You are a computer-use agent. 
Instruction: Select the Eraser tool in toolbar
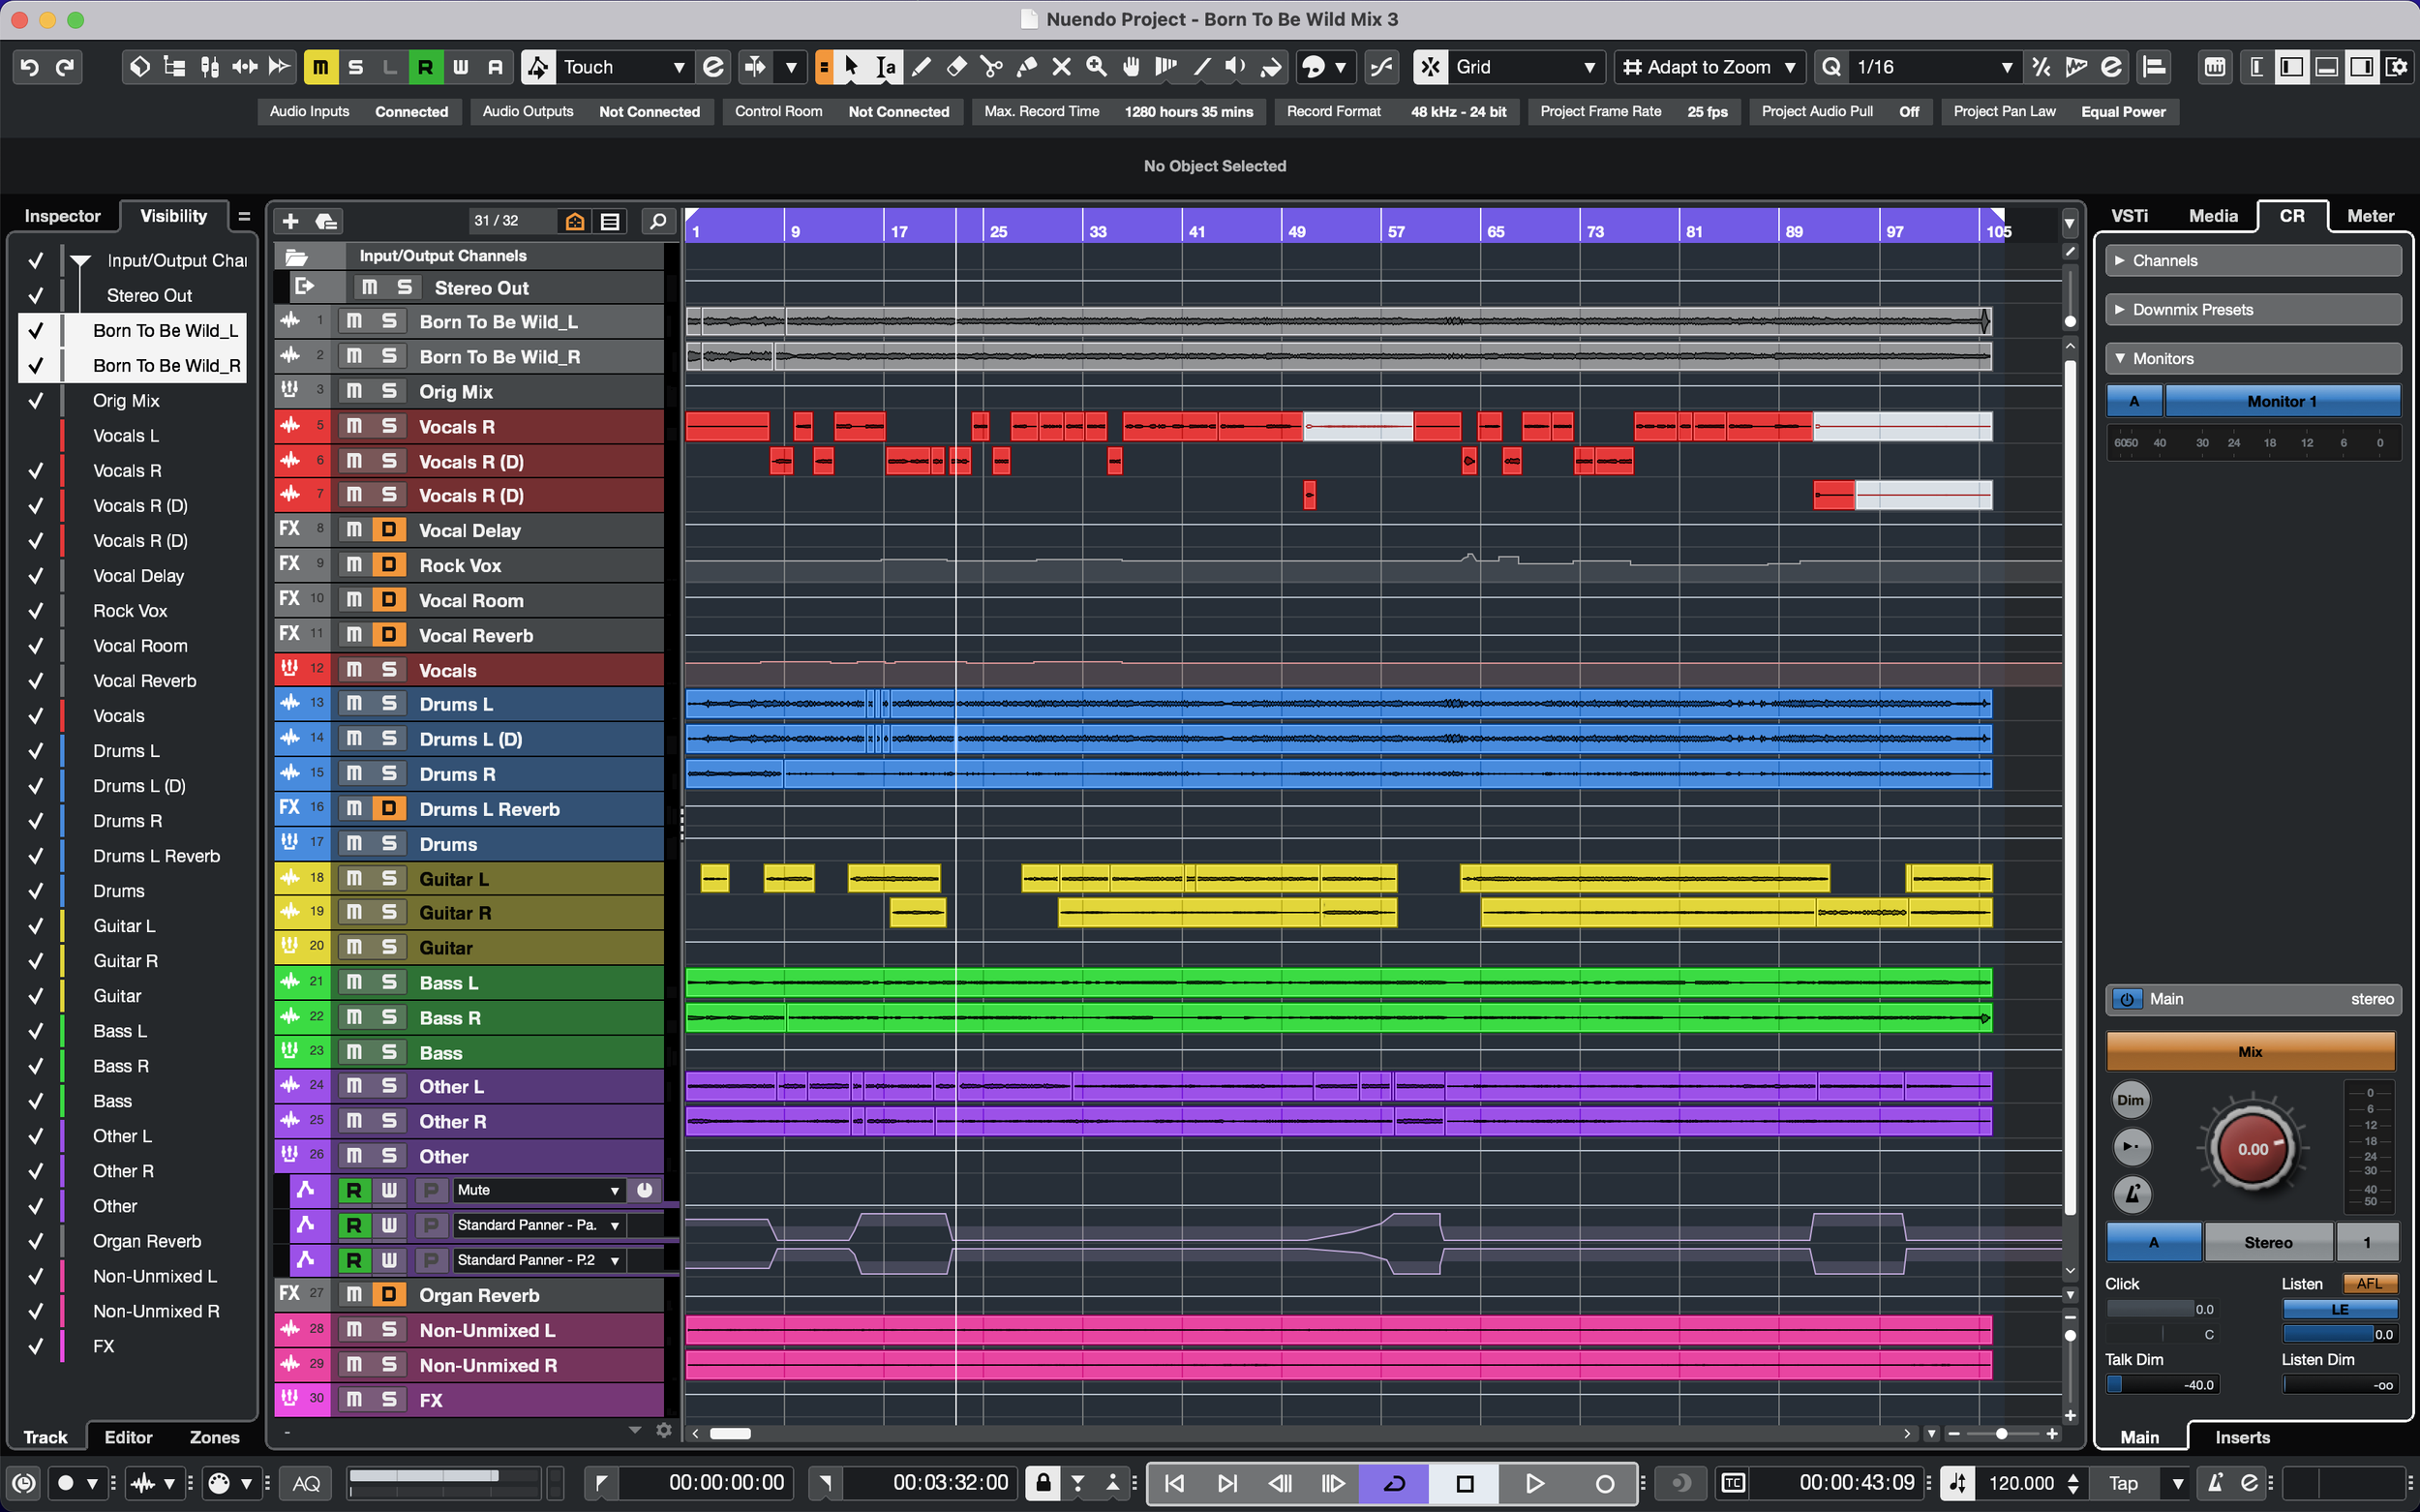tap(956, 67)
